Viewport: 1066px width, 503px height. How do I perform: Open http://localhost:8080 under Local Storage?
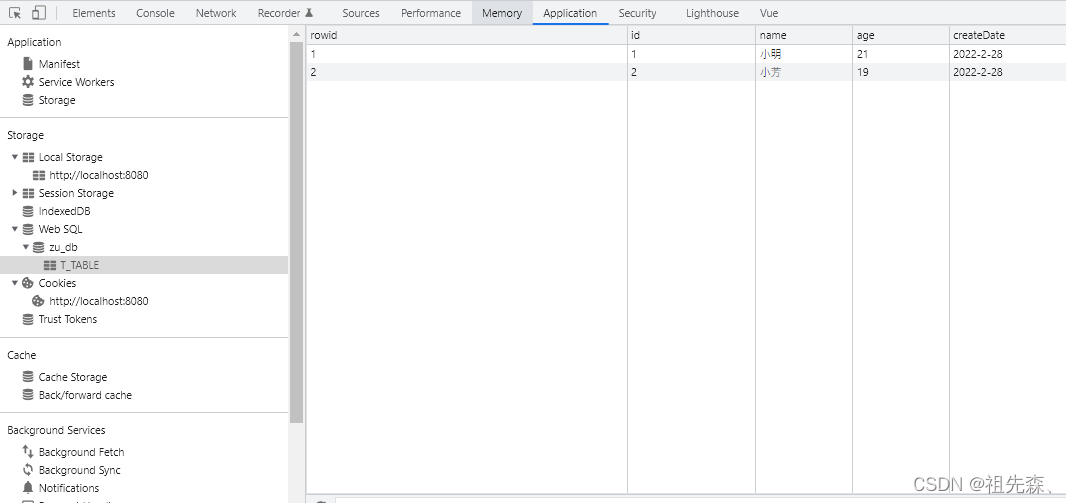click(x=99, y=175)
